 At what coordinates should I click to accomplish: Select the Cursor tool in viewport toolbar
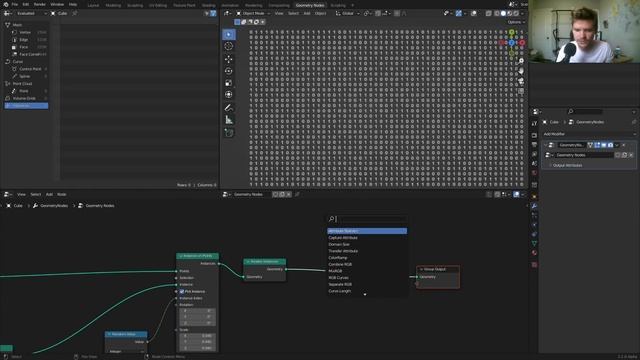click(229, 46)
